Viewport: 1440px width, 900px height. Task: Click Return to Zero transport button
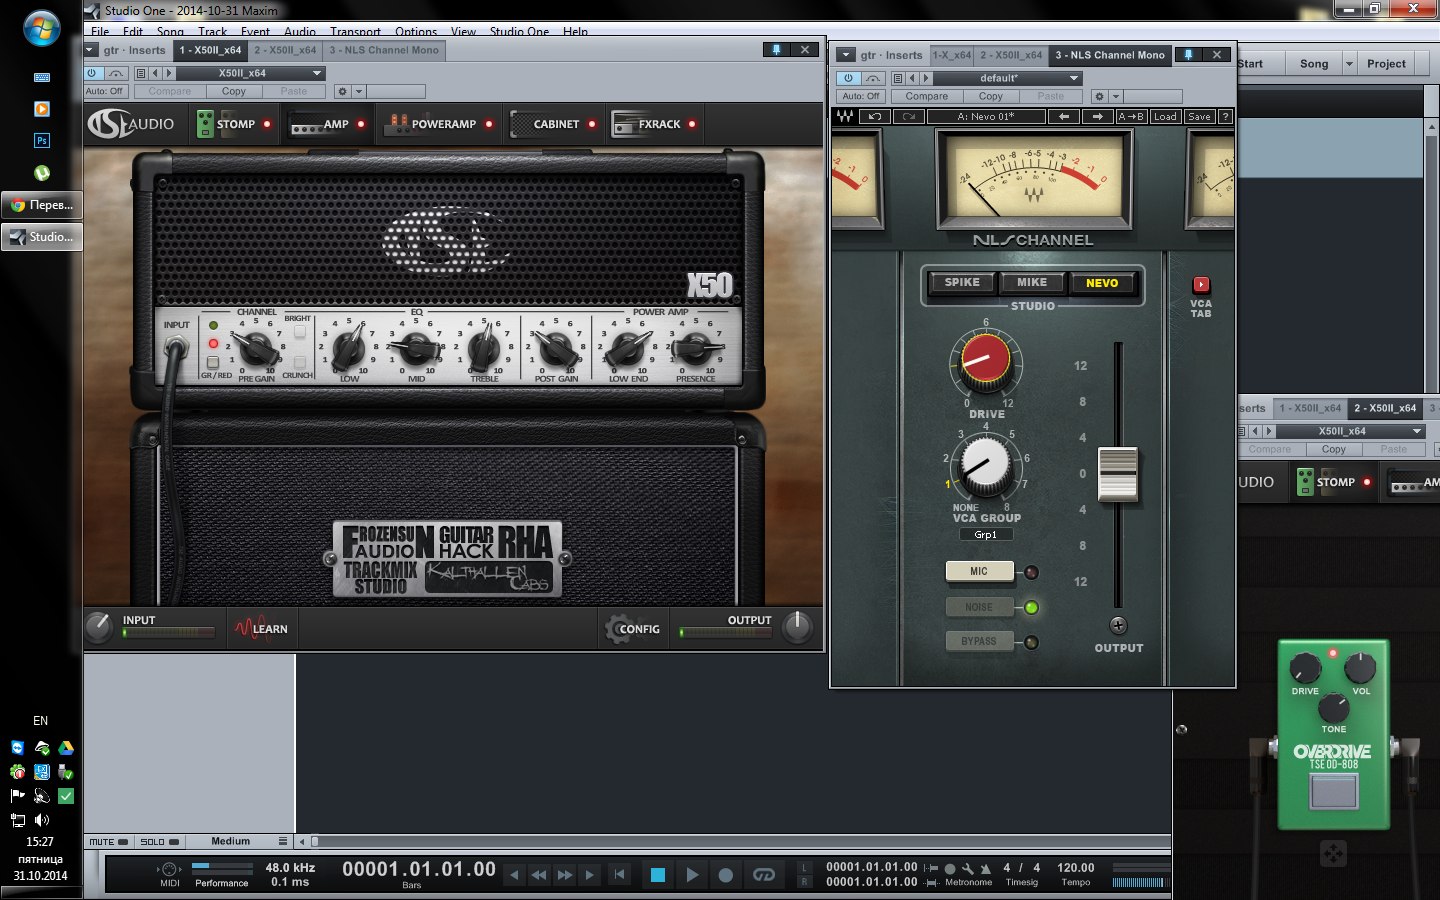619,875
